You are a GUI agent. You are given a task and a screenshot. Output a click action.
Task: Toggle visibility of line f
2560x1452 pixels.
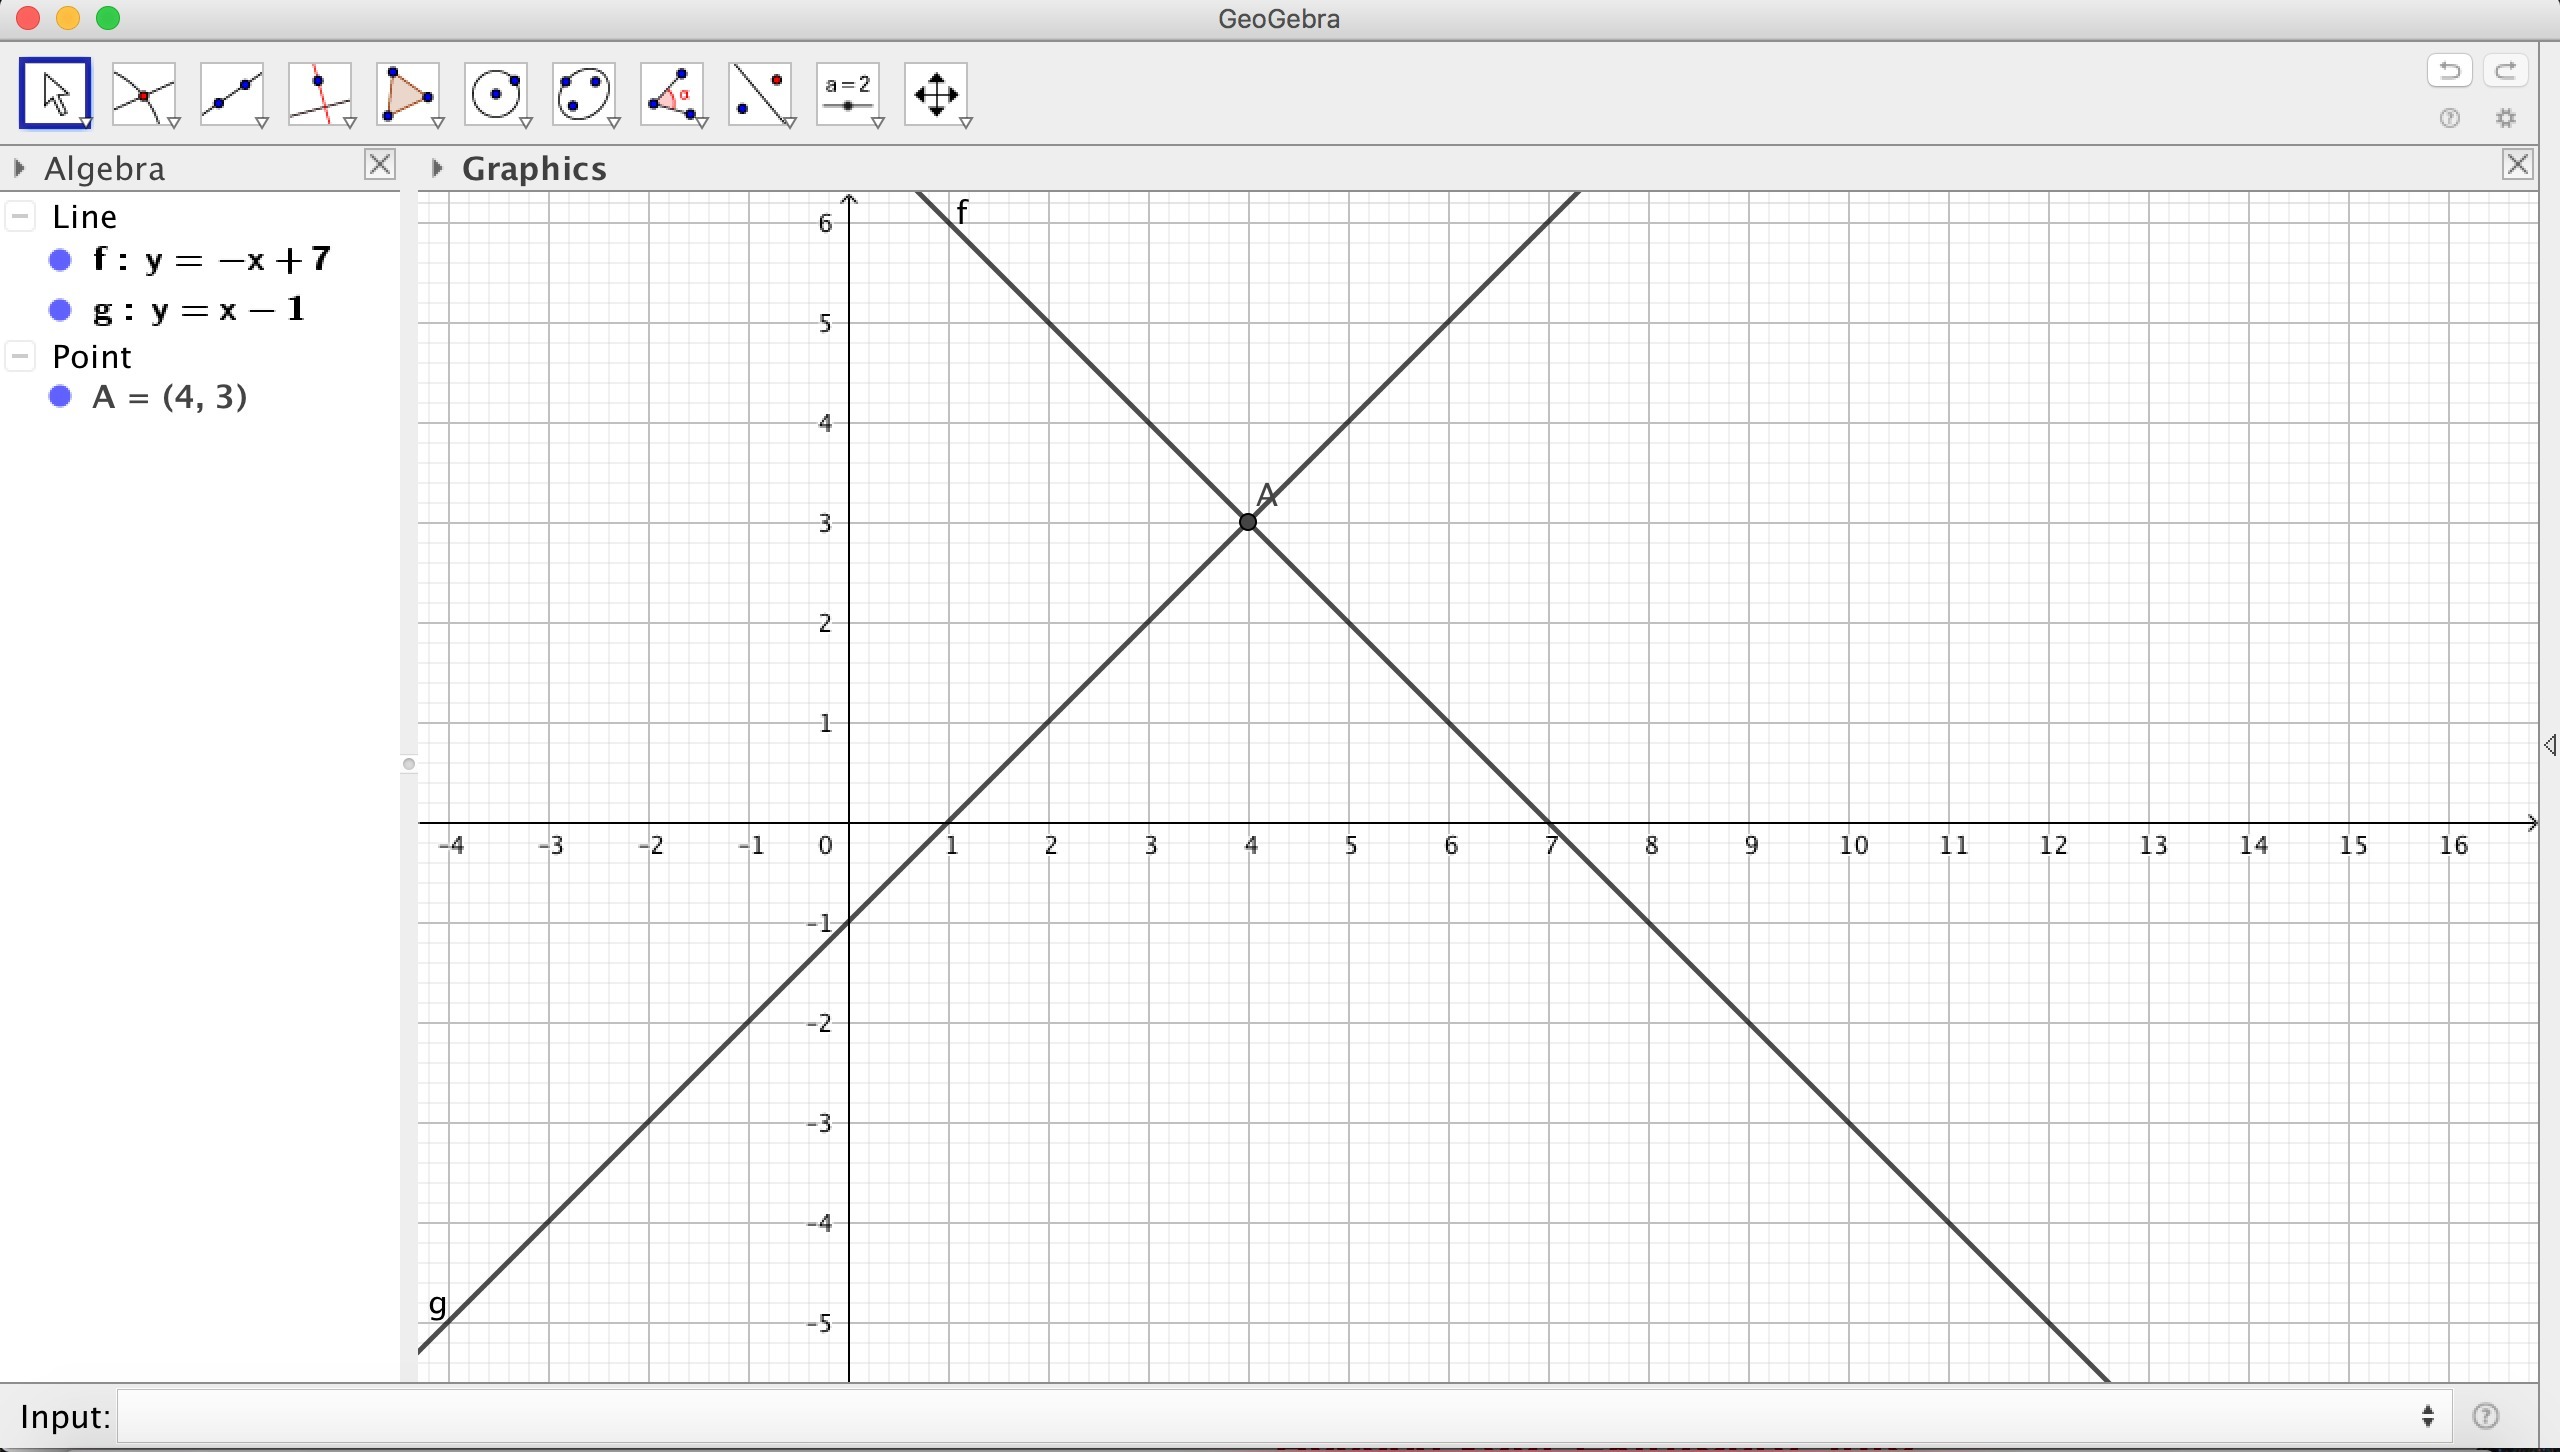(60, 261)
